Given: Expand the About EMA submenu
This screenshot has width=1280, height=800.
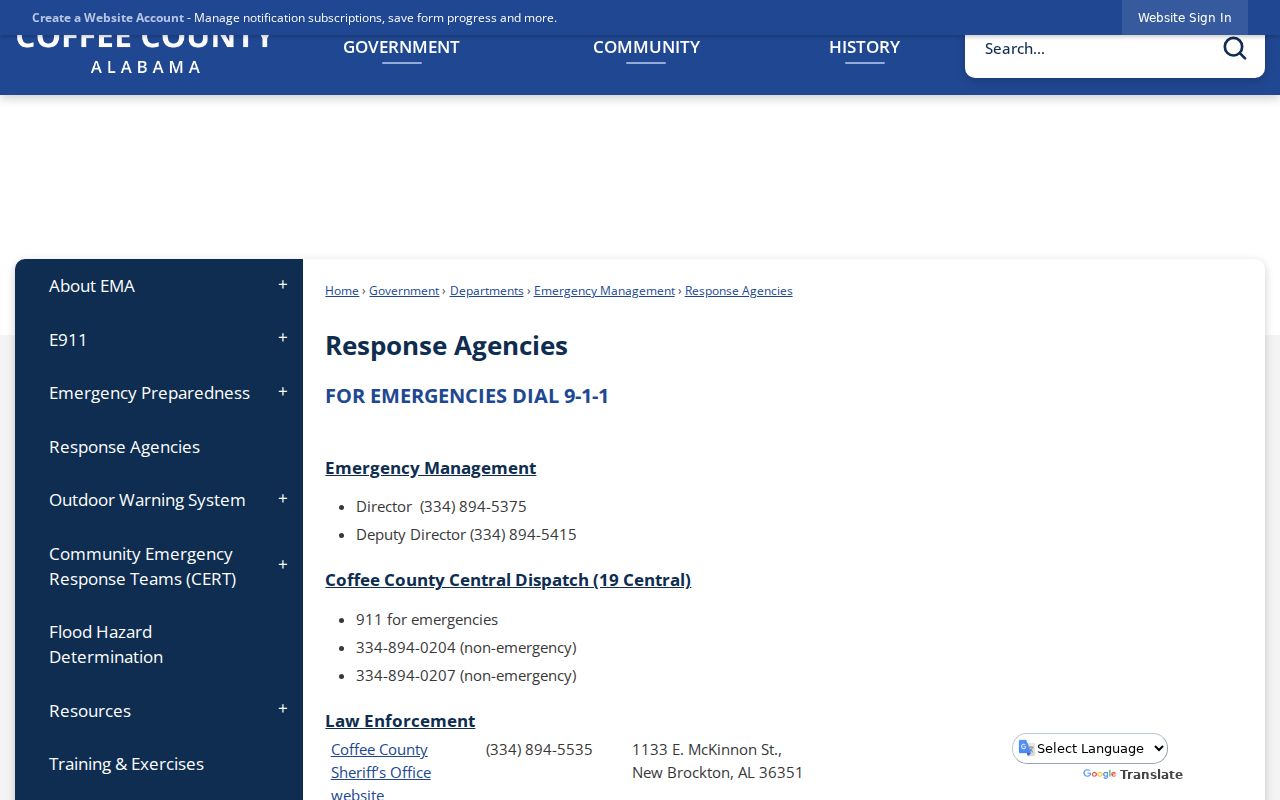Looking at the screenshot, I should 283,286.
